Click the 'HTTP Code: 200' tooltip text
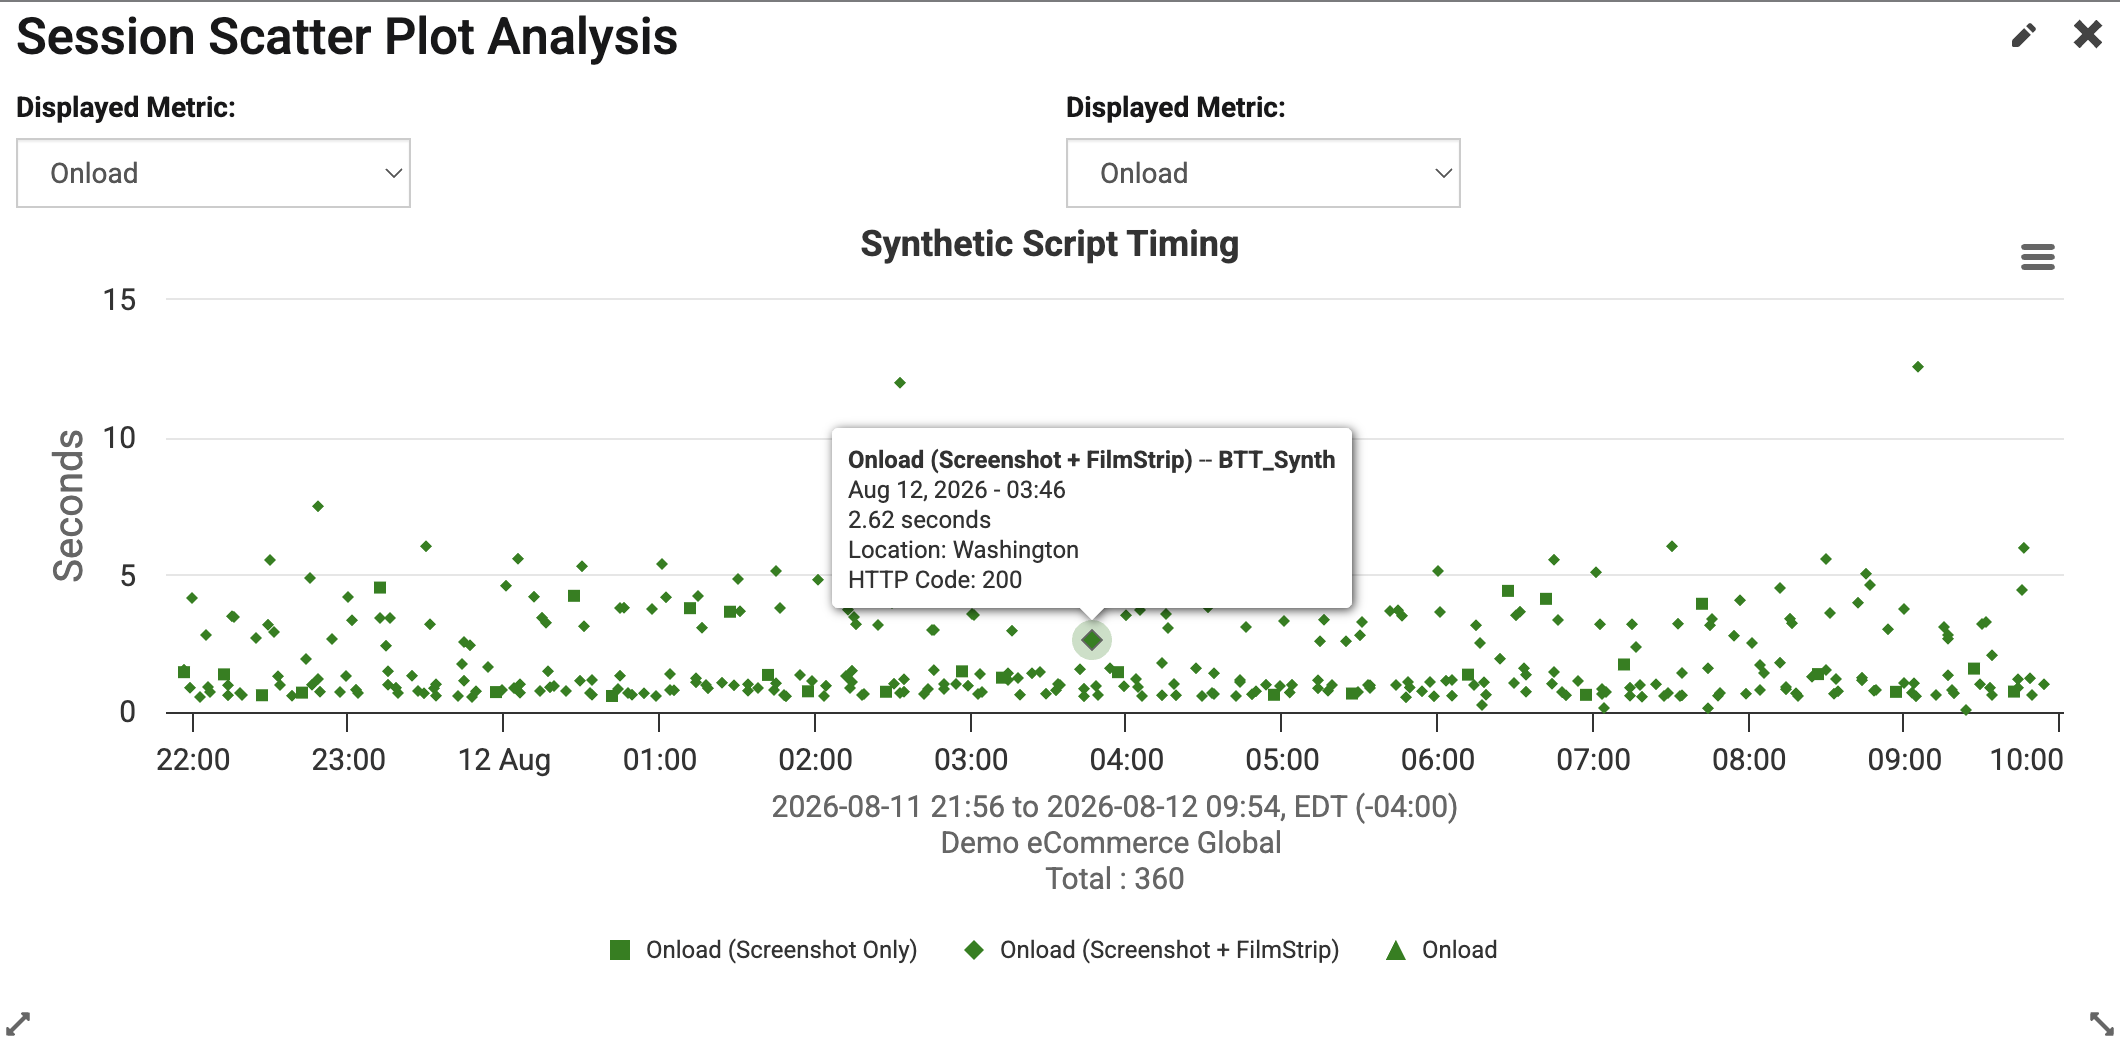This screenshot has width=2120, height=1042. click(935, 580)
